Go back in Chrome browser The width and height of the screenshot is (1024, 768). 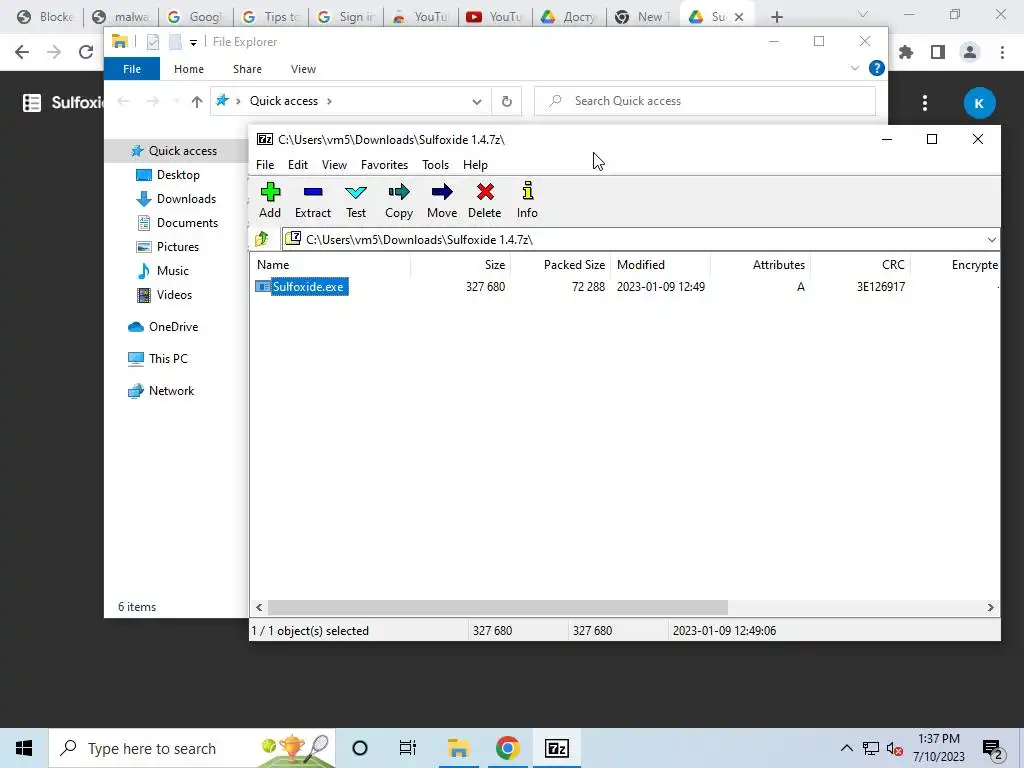pos(22,52)
